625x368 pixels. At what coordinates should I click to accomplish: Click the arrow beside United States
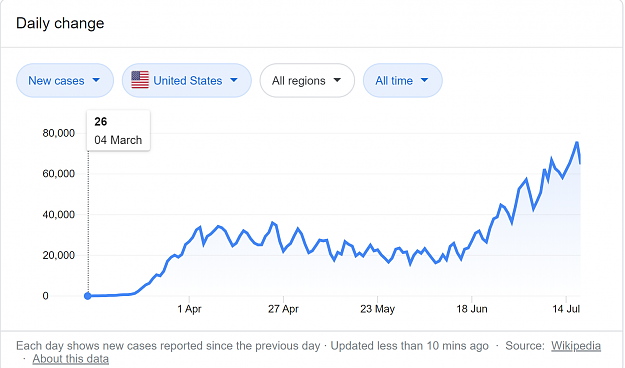coord(234,80)
